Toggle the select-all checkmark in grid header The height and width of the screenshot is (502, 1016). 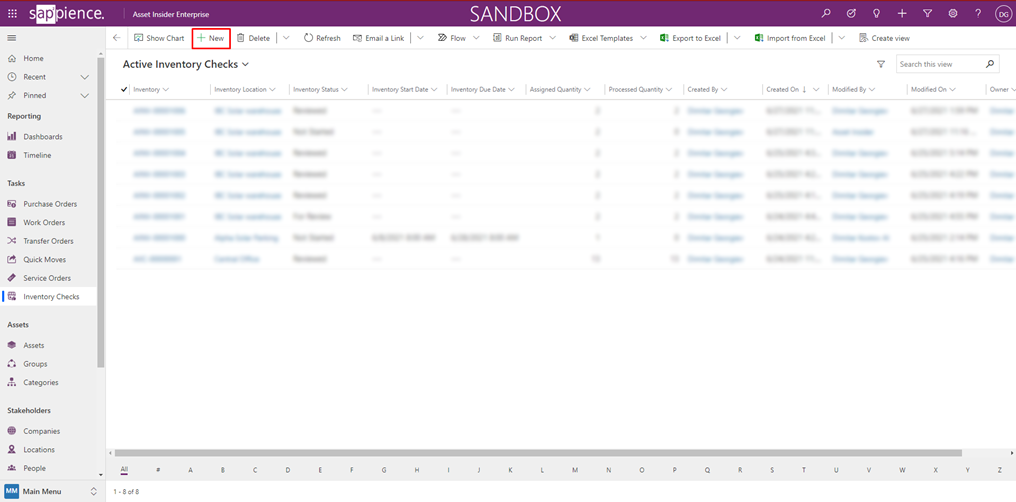tap(124, 89)
